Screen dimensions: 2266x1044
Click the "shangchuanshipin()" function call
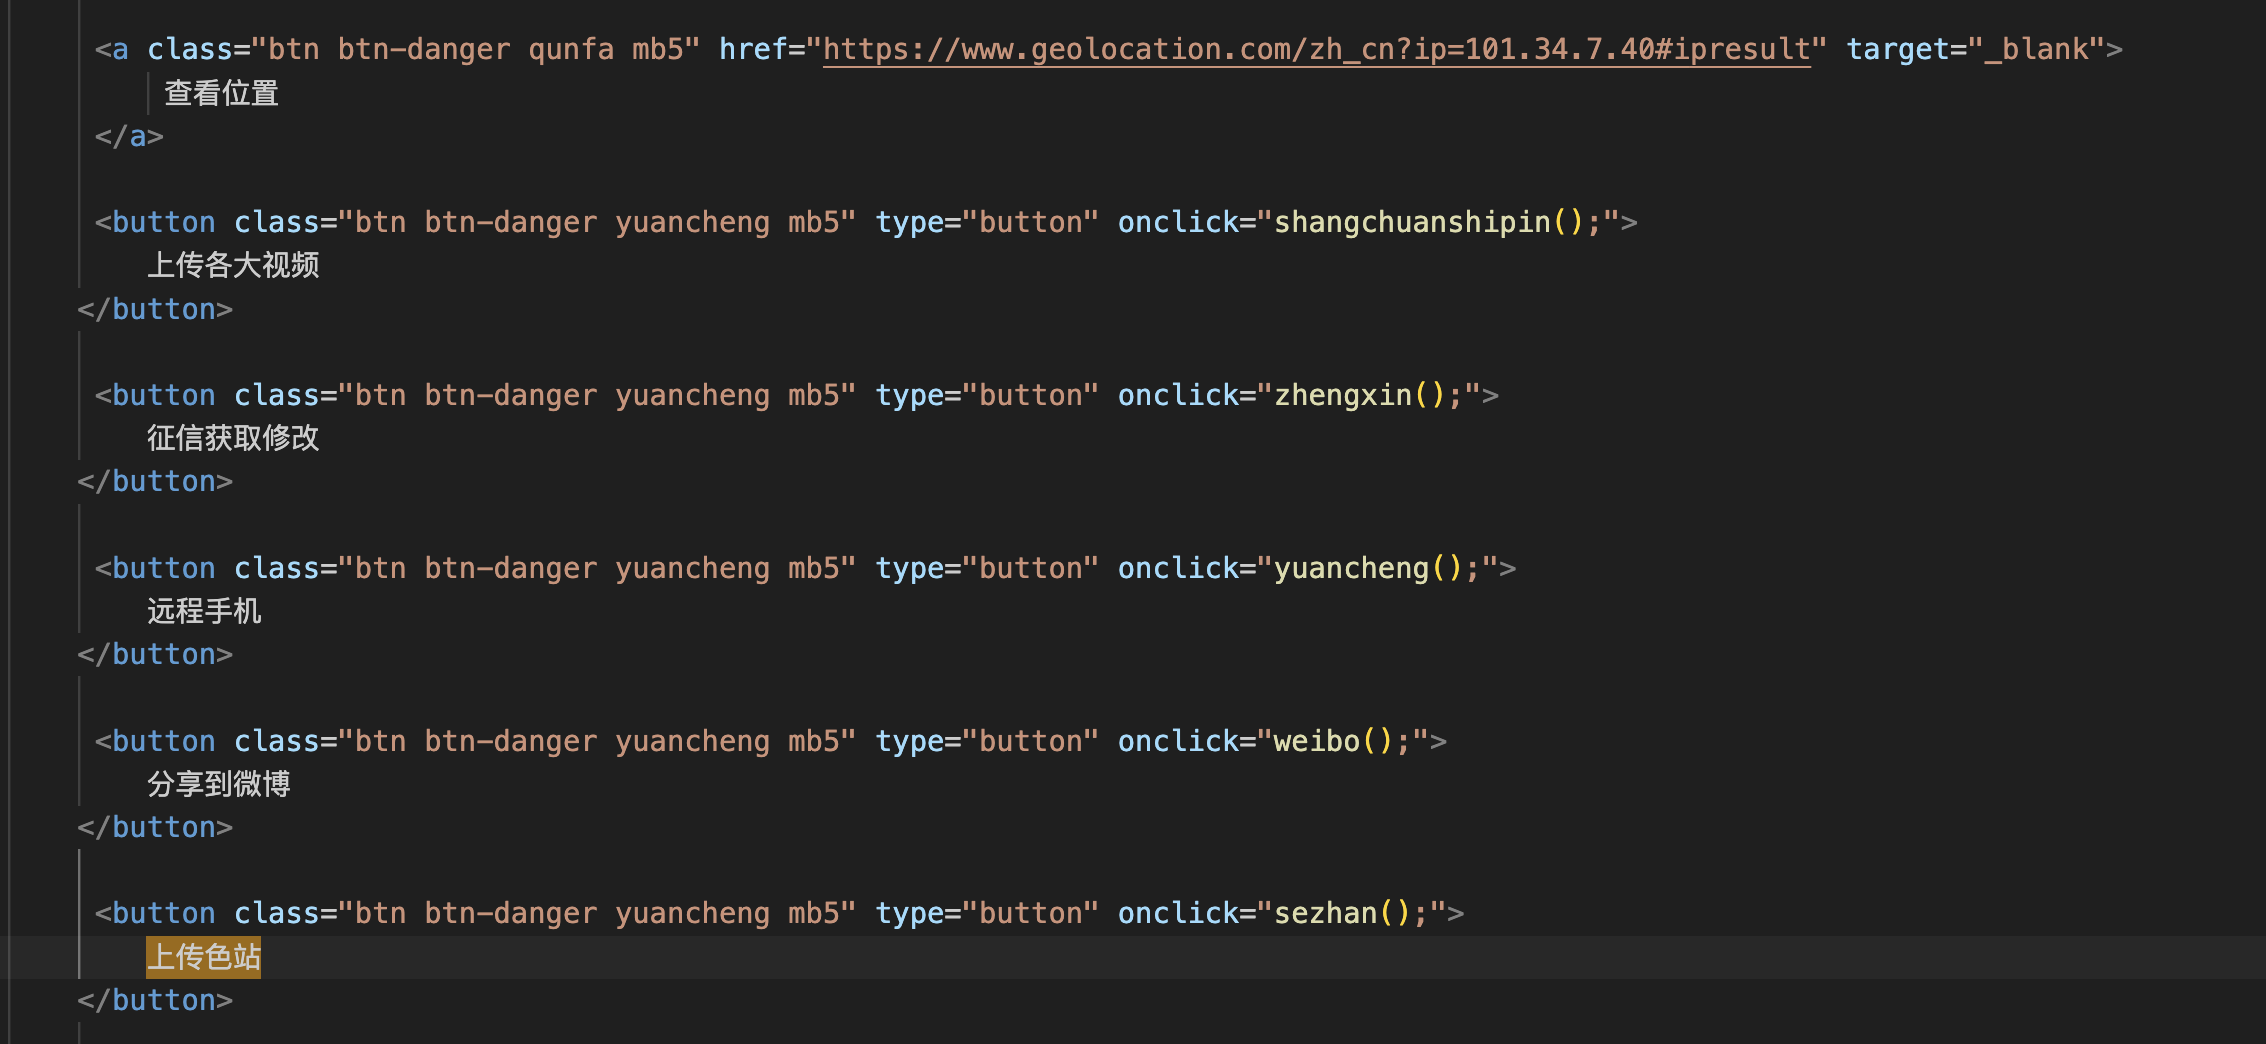(x=1429, y=222)
